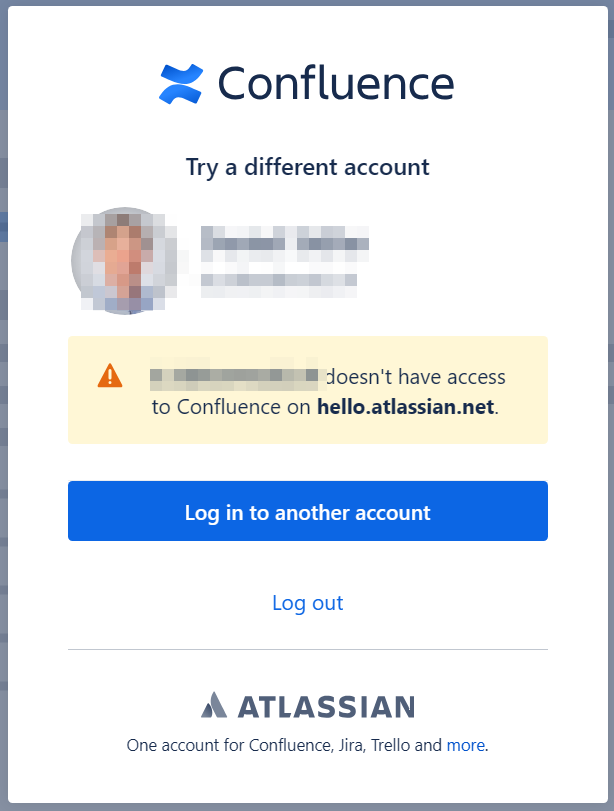Click the horizontal divider above Atlassian logo
Screen dimensions: 614x811
click(x=308, y=649)
